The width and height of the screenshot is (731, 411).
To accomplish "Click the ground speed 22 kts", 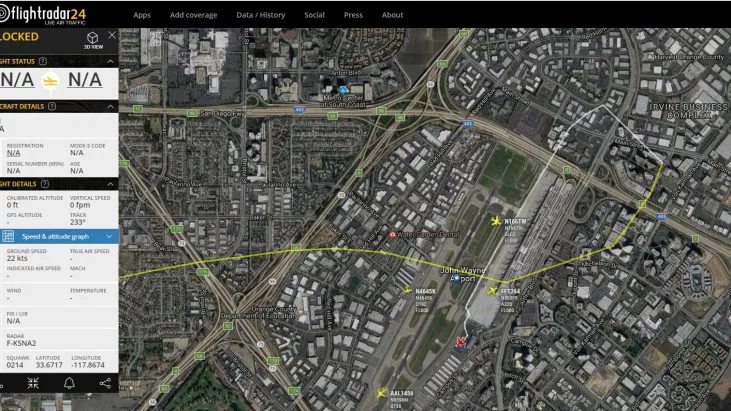I will (17, 258).
